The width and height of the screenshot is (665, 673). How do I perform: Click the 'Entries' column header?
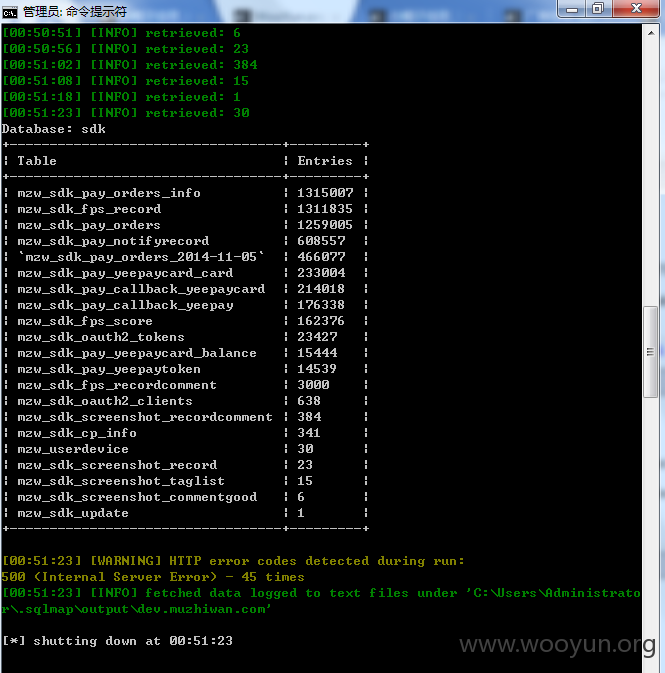[325, 161]
